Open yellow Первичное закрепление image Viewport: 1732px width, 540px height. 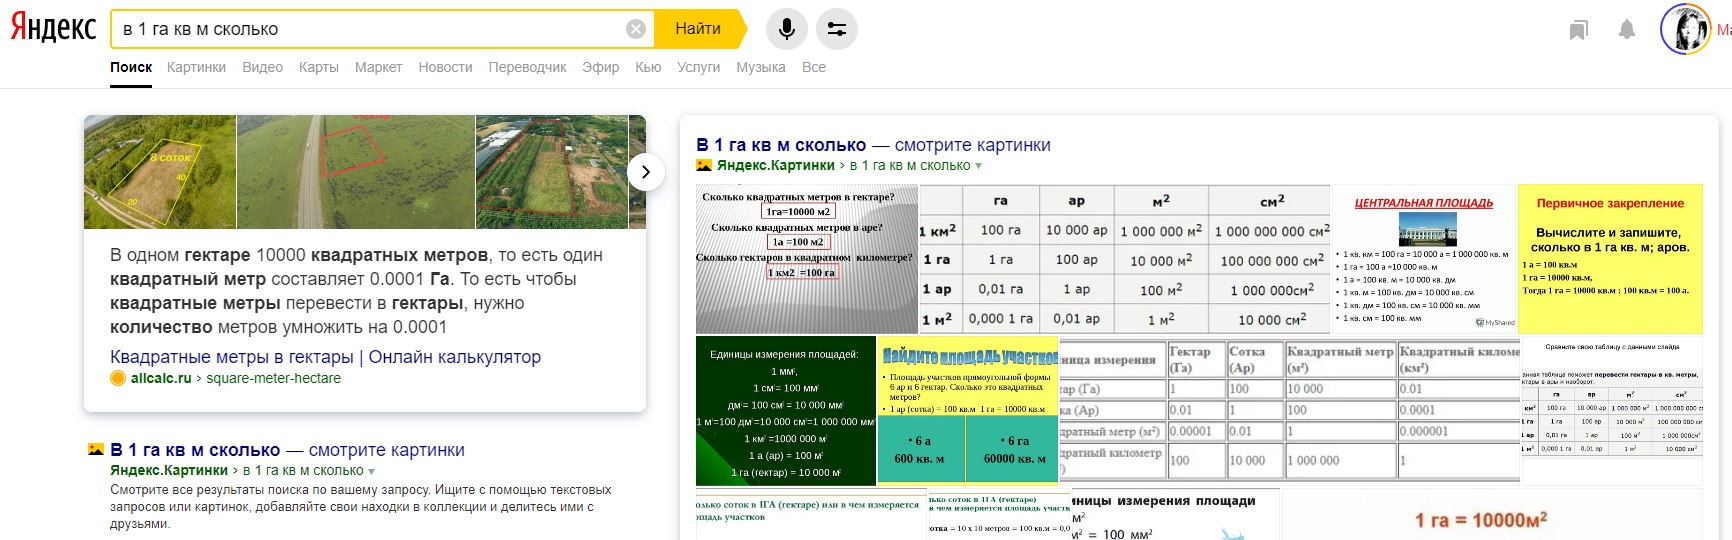click(1610, 258)
